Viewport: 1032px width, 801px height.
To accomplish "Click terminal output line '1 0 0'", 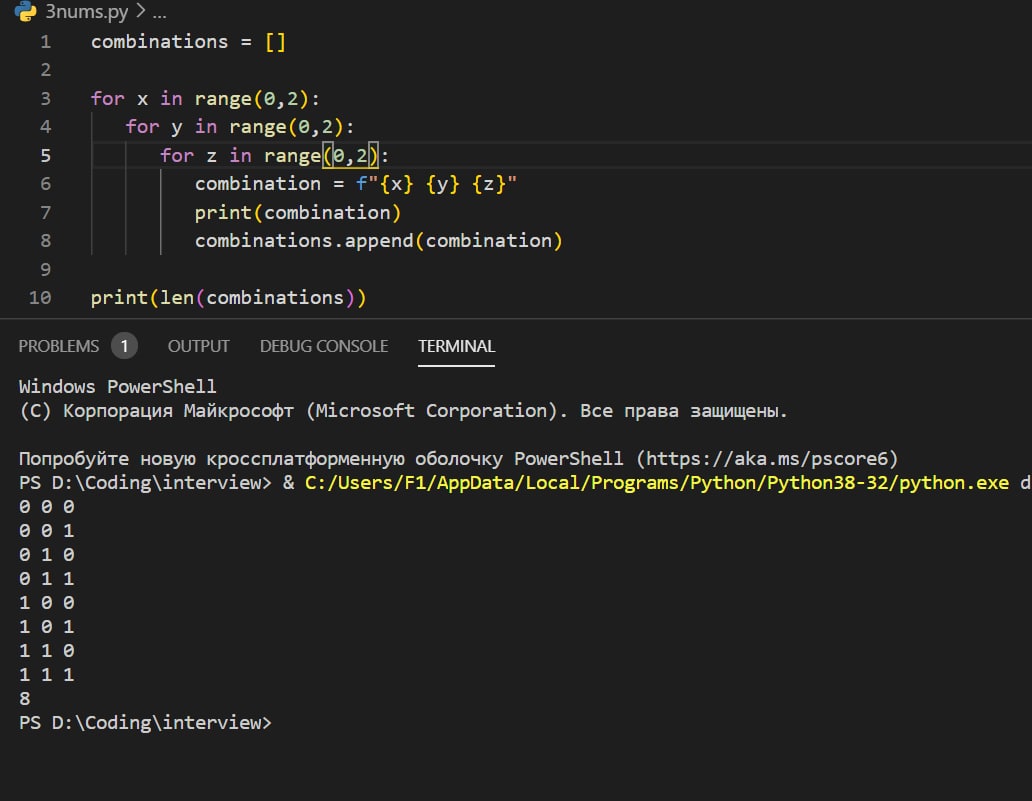I will click(x=47, y=604).
